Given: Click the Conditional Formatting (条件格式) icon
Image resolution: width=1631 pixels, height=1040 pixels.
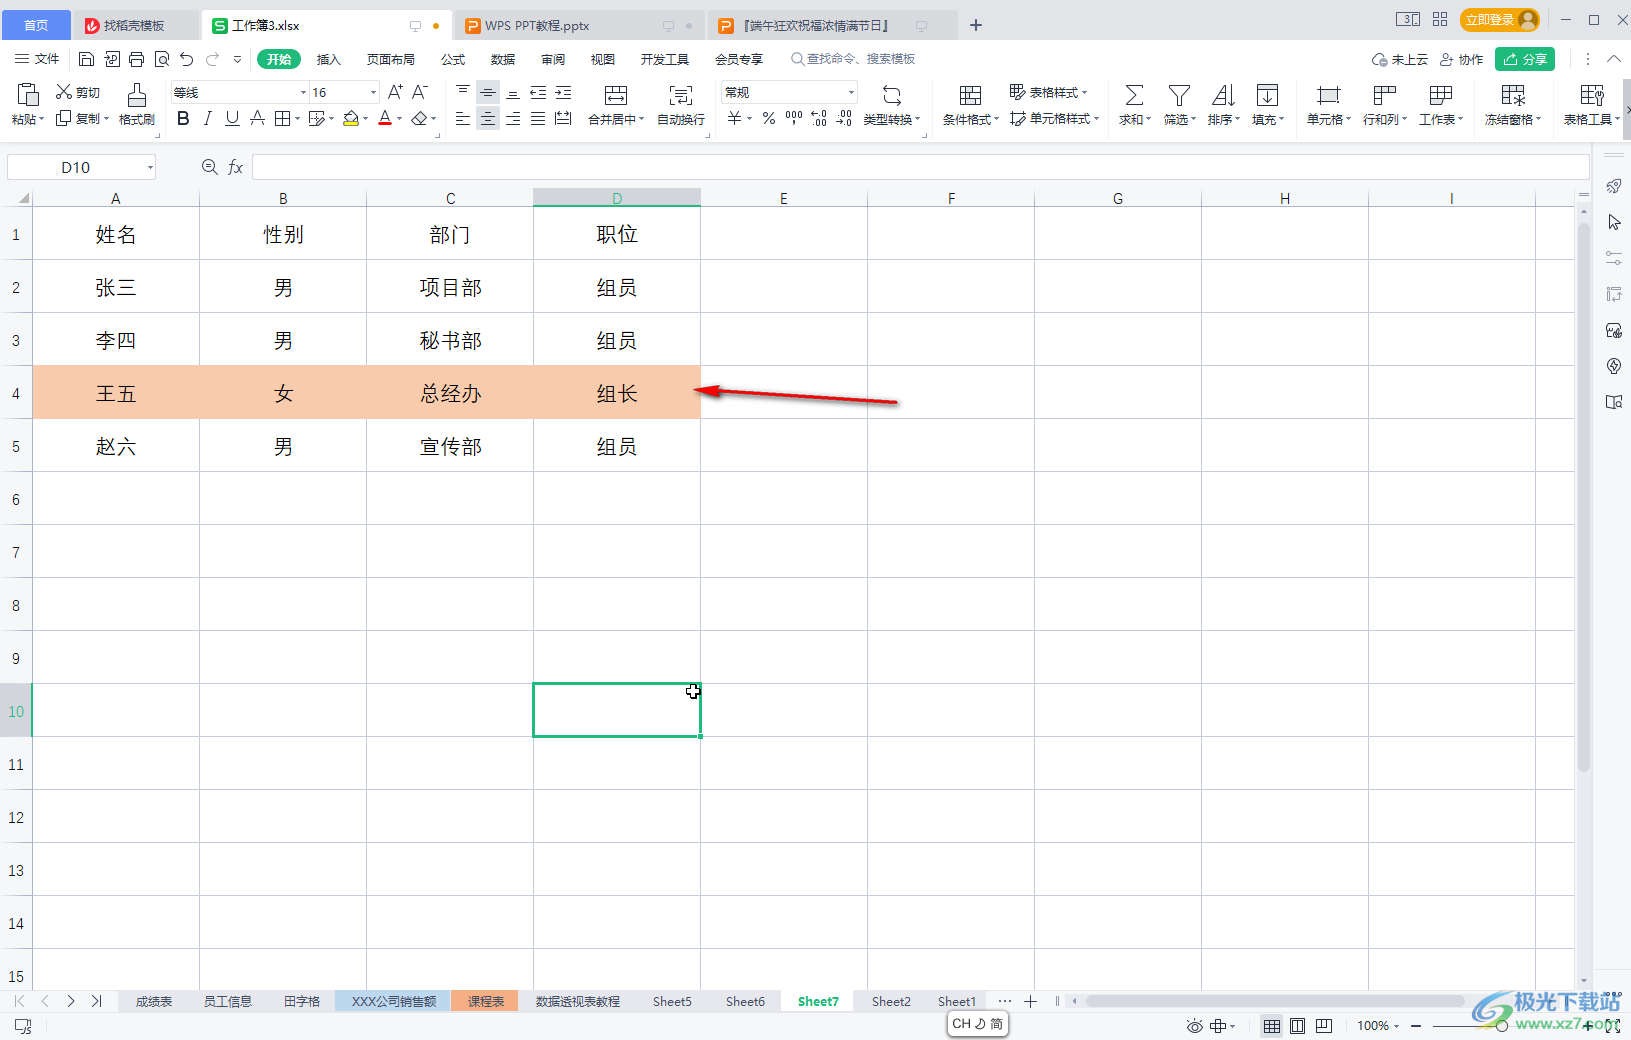Looking at the screenshot, I should [x=970, y=95].
